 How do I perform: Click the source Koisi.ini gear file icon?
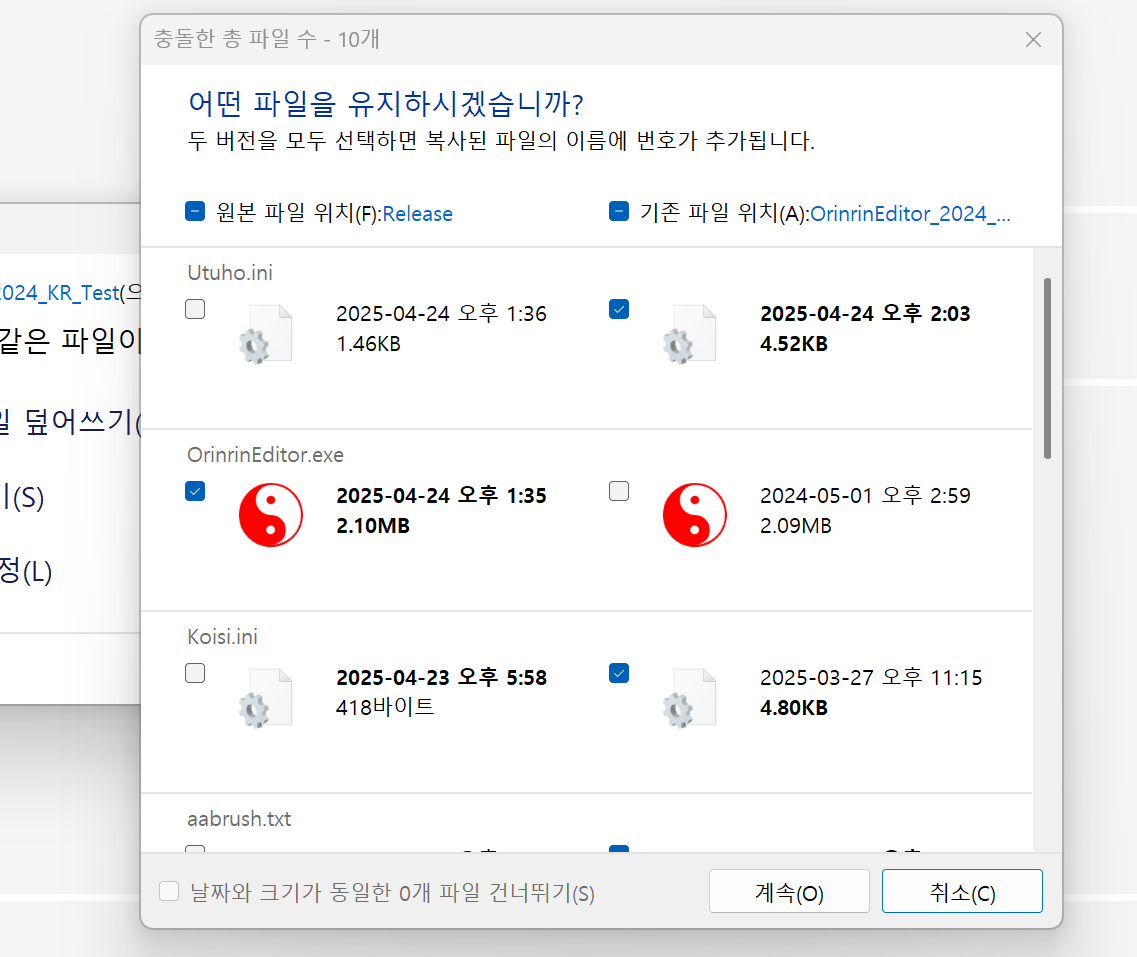tap(266, 697)
